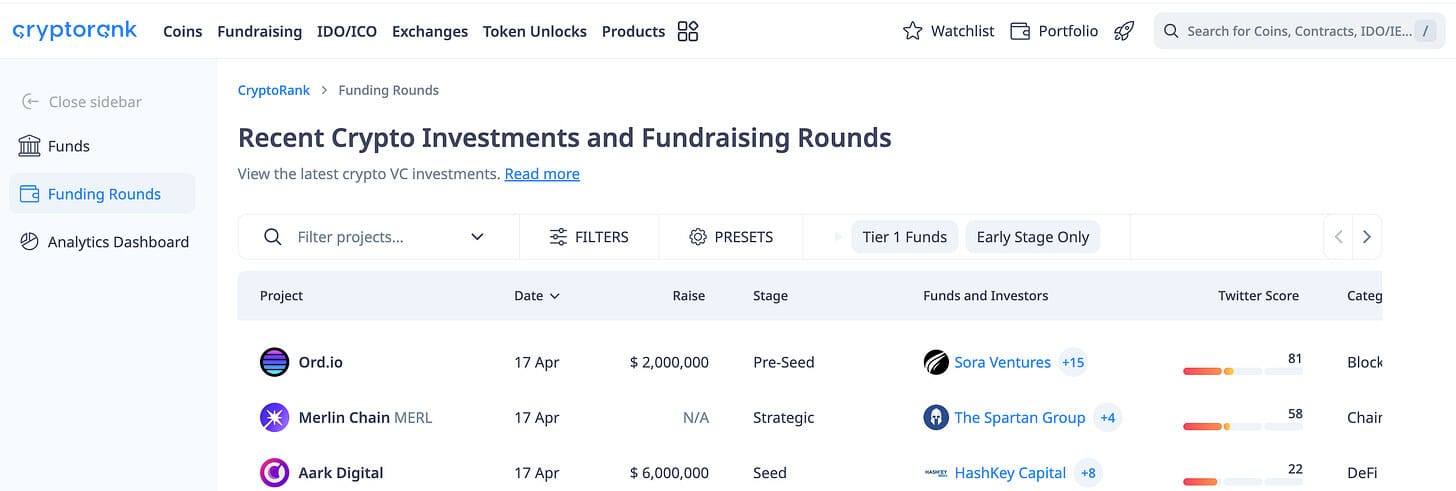Open the Products grid icon
Screen dimensions: 1456x491
[x=688, y=31]
